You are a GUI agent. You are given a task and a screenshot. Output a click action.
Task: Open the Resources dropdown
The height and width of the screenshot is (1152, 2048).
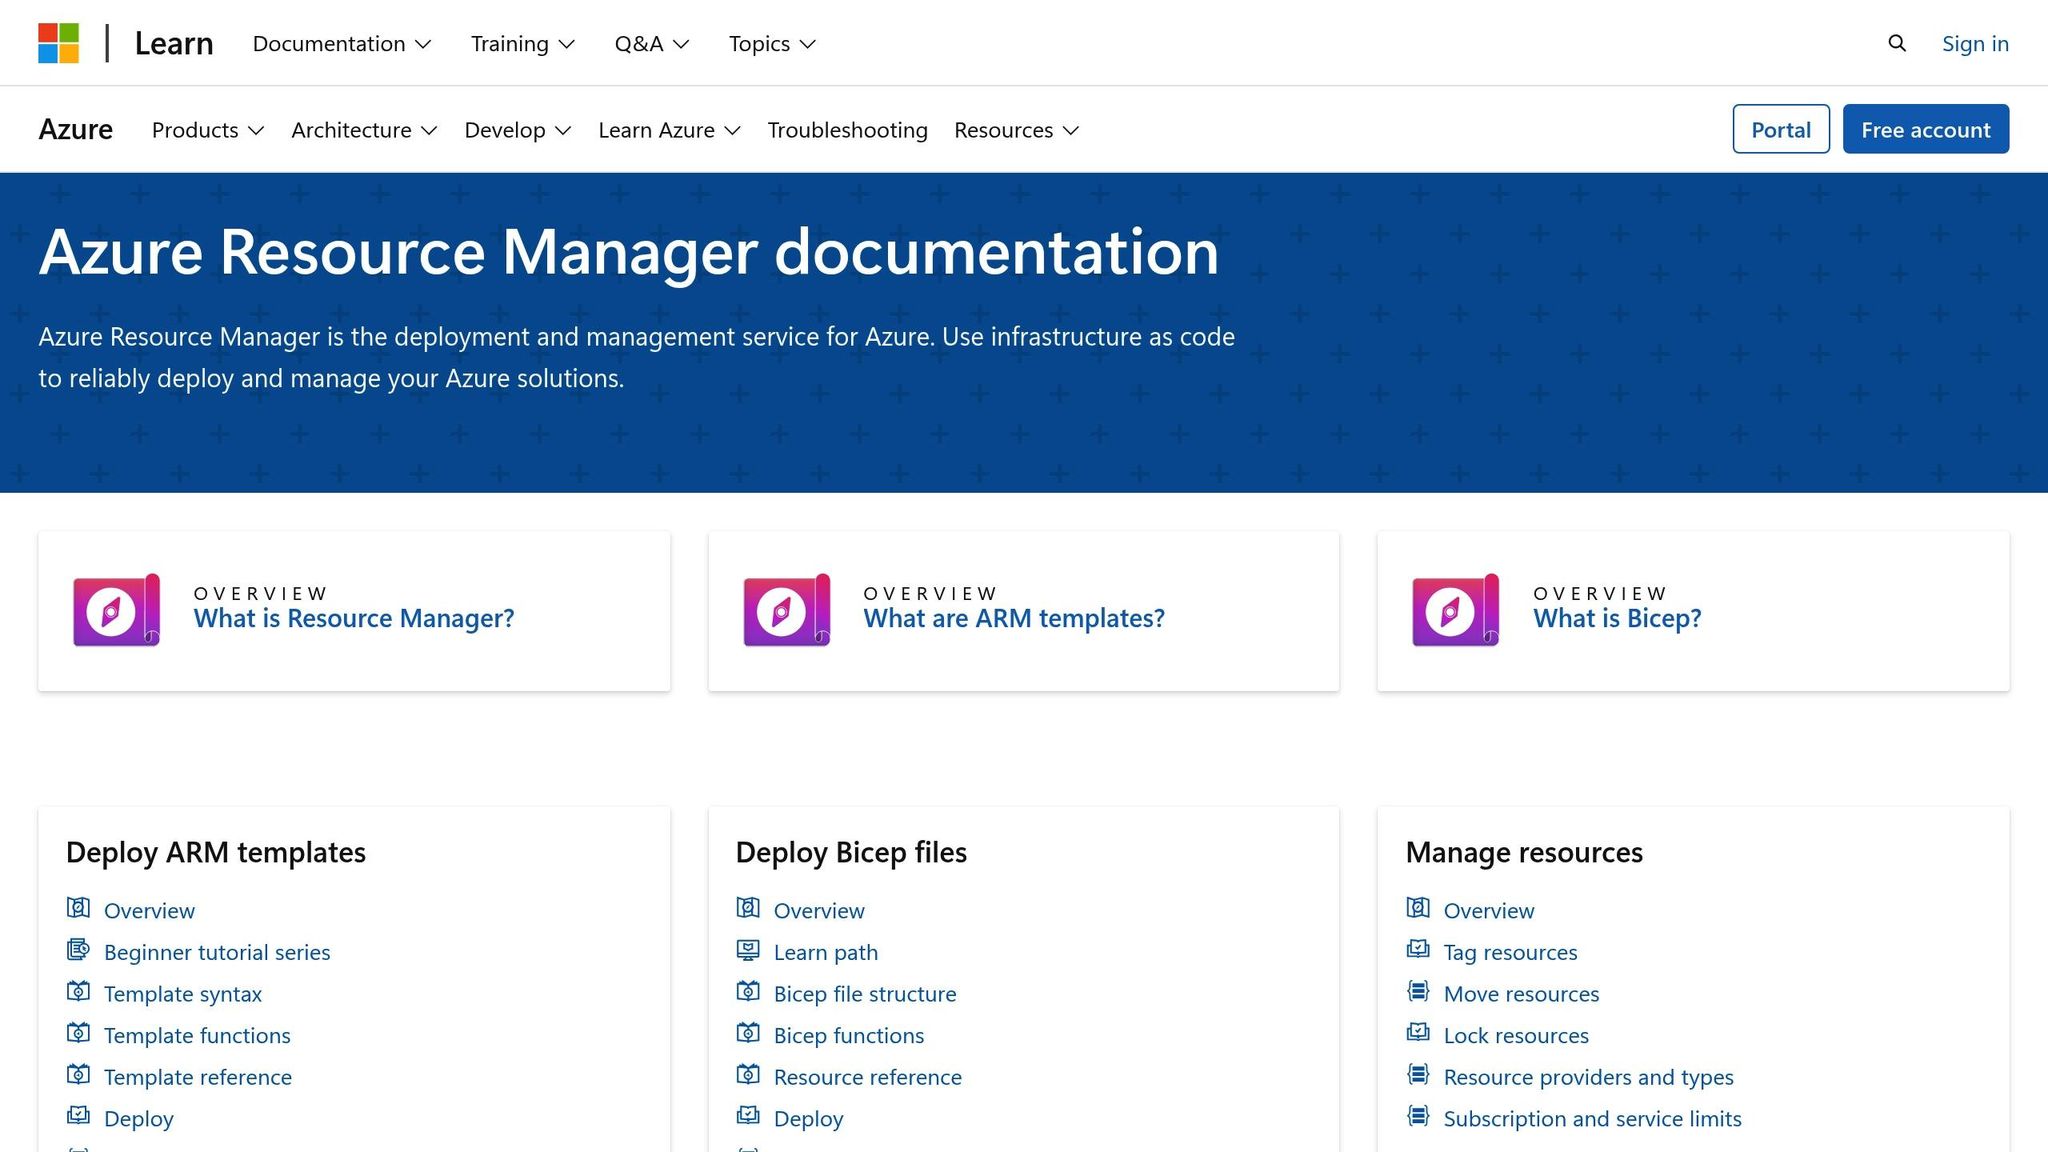click(x=1015, y=129)
